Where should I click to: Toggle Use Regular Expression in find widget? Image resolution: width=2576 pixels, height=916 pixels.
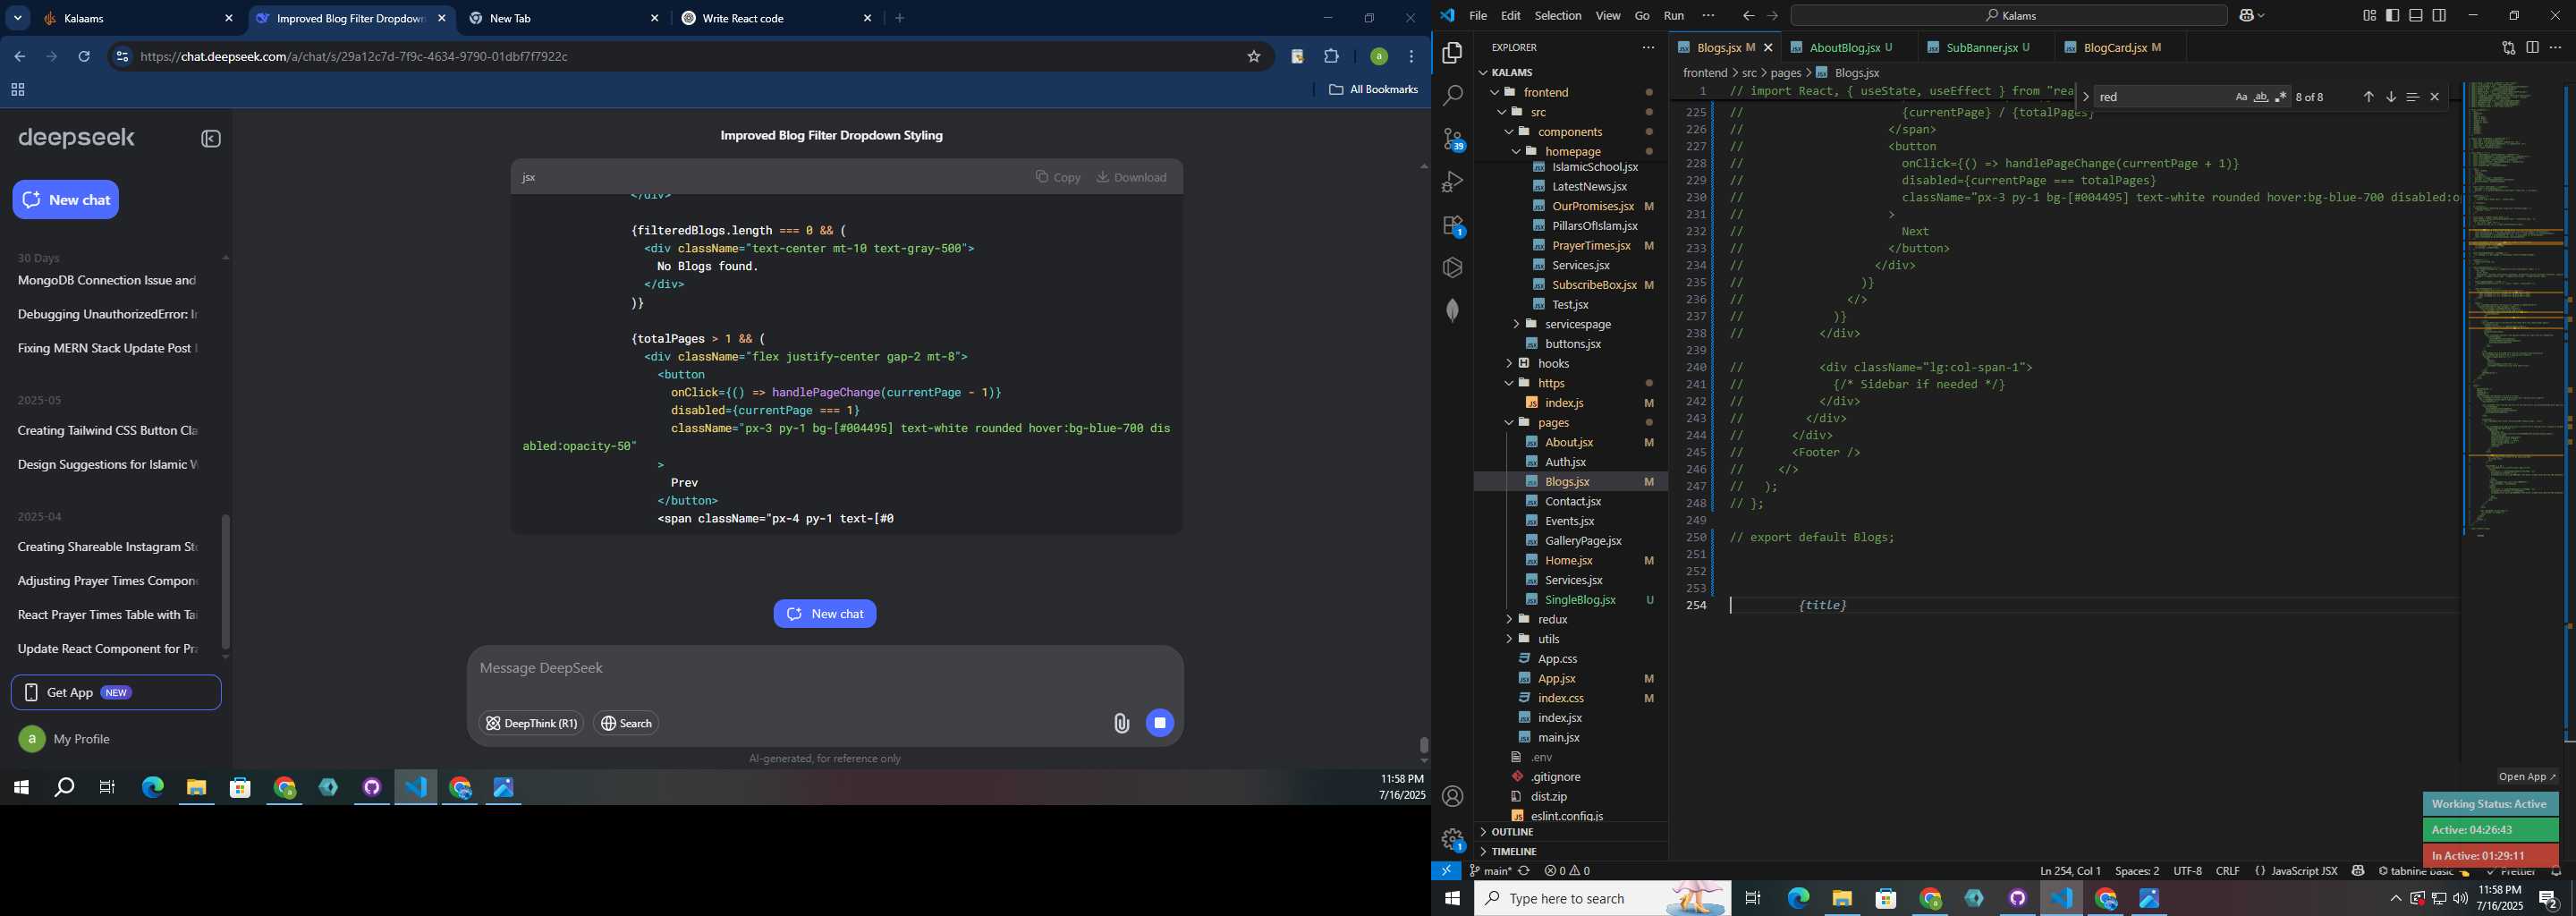pos(2281,97)
